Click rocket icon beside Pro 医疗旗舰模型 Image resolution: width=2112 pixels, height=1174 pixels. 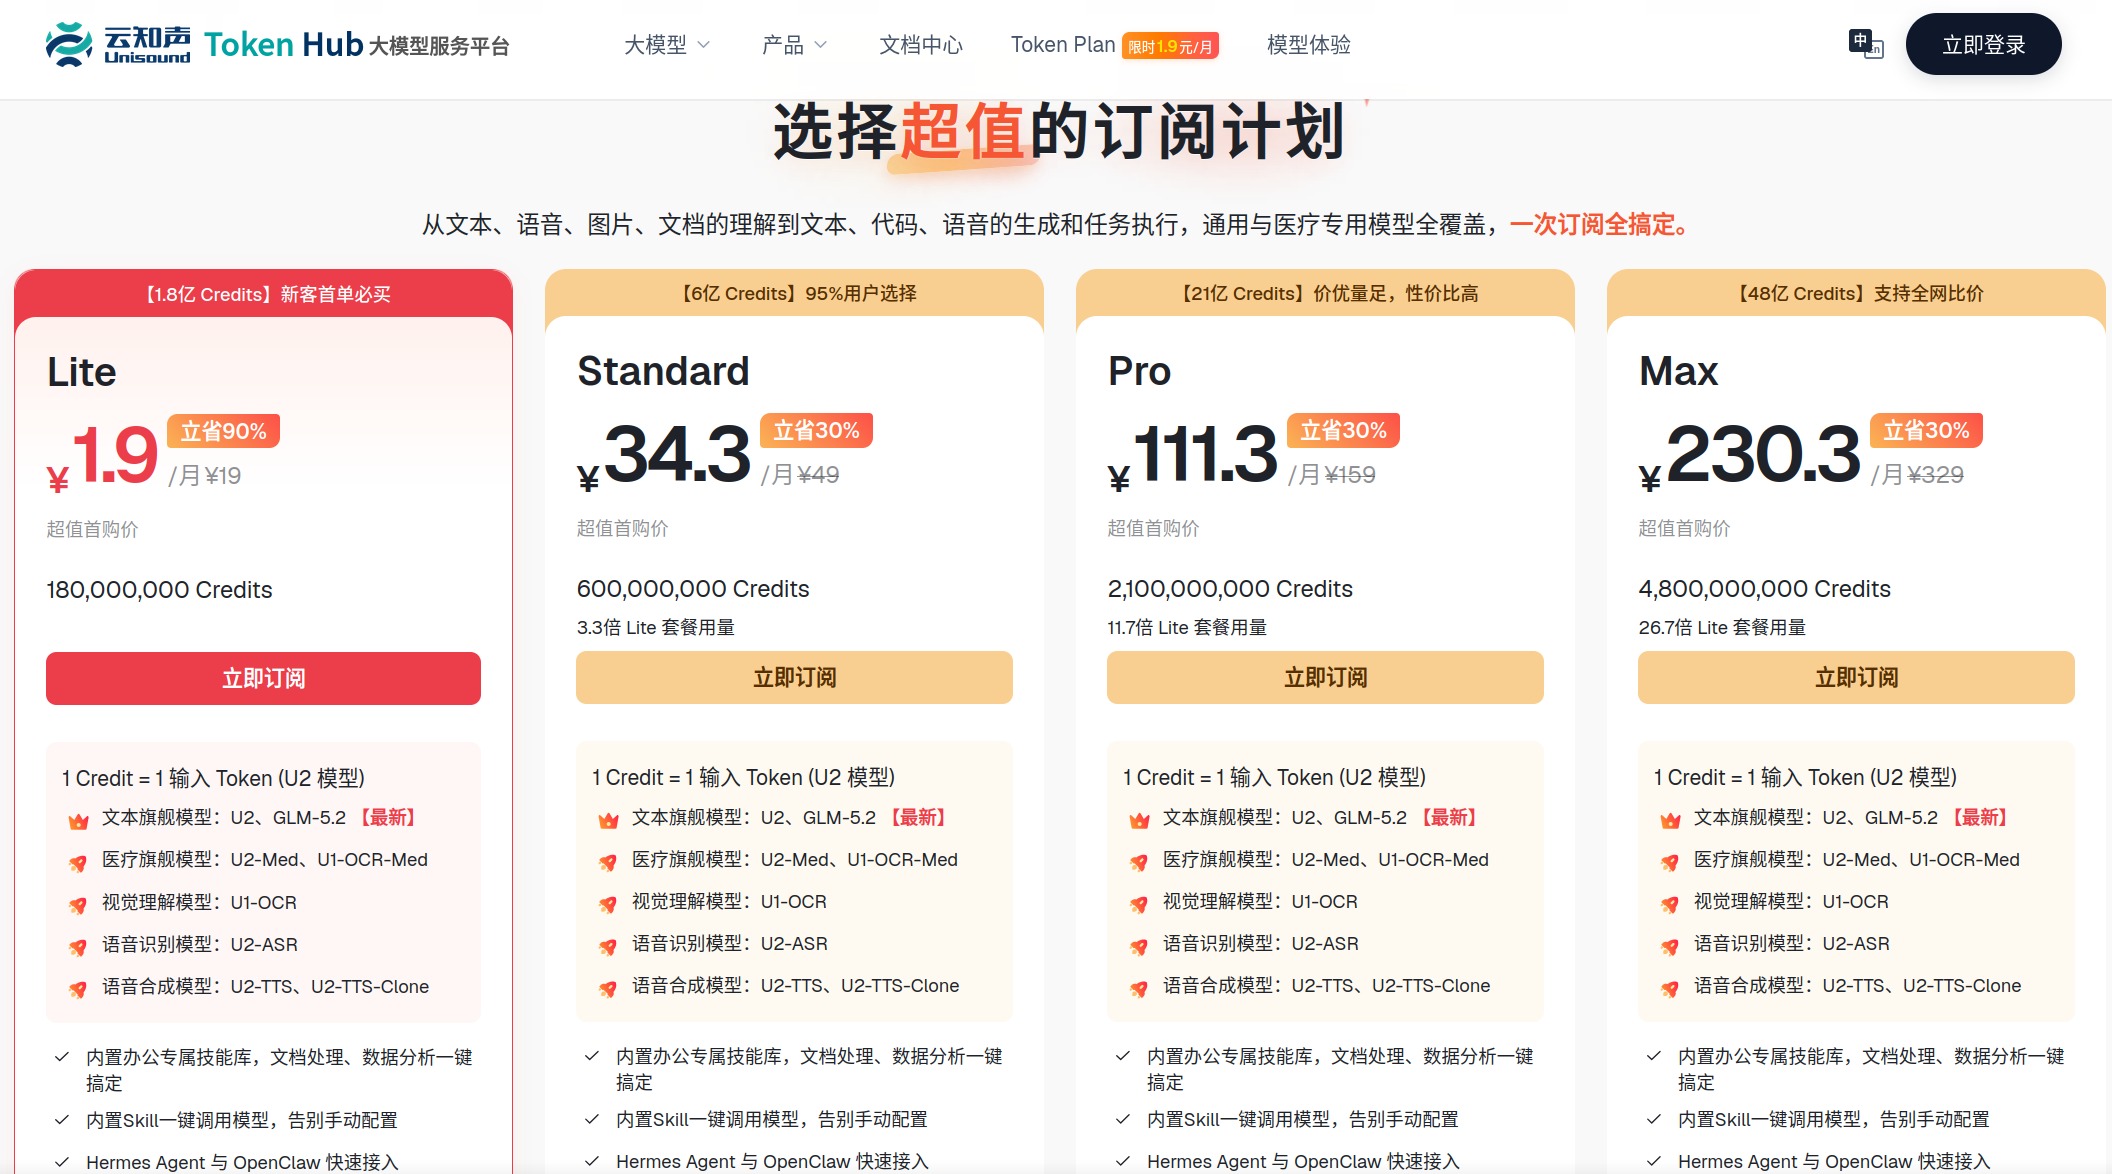tap(1139, 862)
